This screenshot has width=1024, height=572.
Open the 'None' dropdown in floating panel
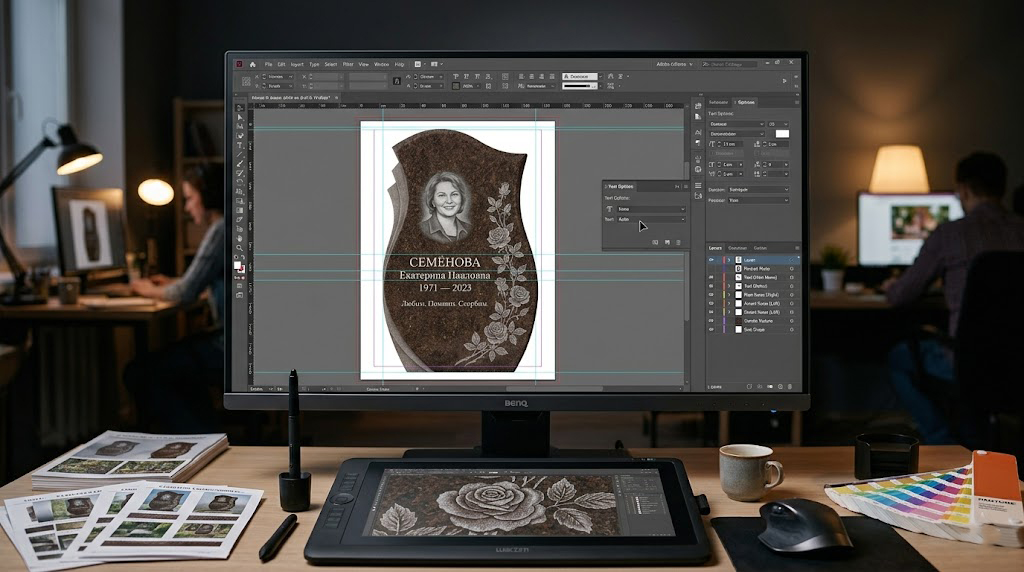[651, 209]
